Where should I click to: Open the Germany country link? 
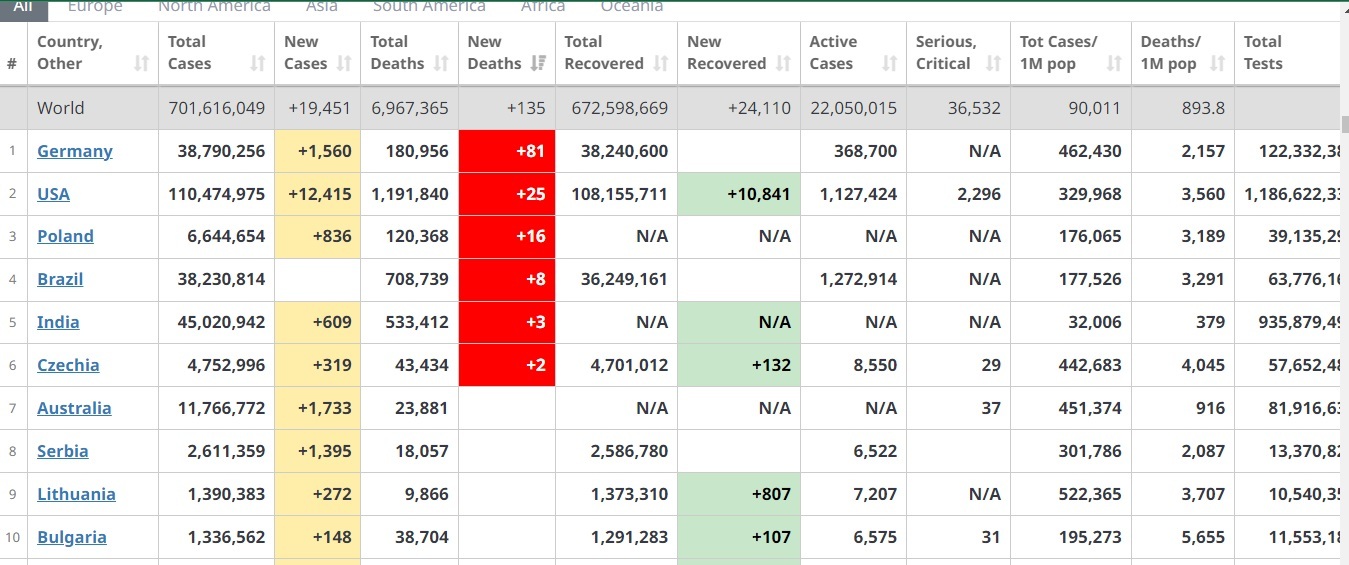[x=75, y=151]
